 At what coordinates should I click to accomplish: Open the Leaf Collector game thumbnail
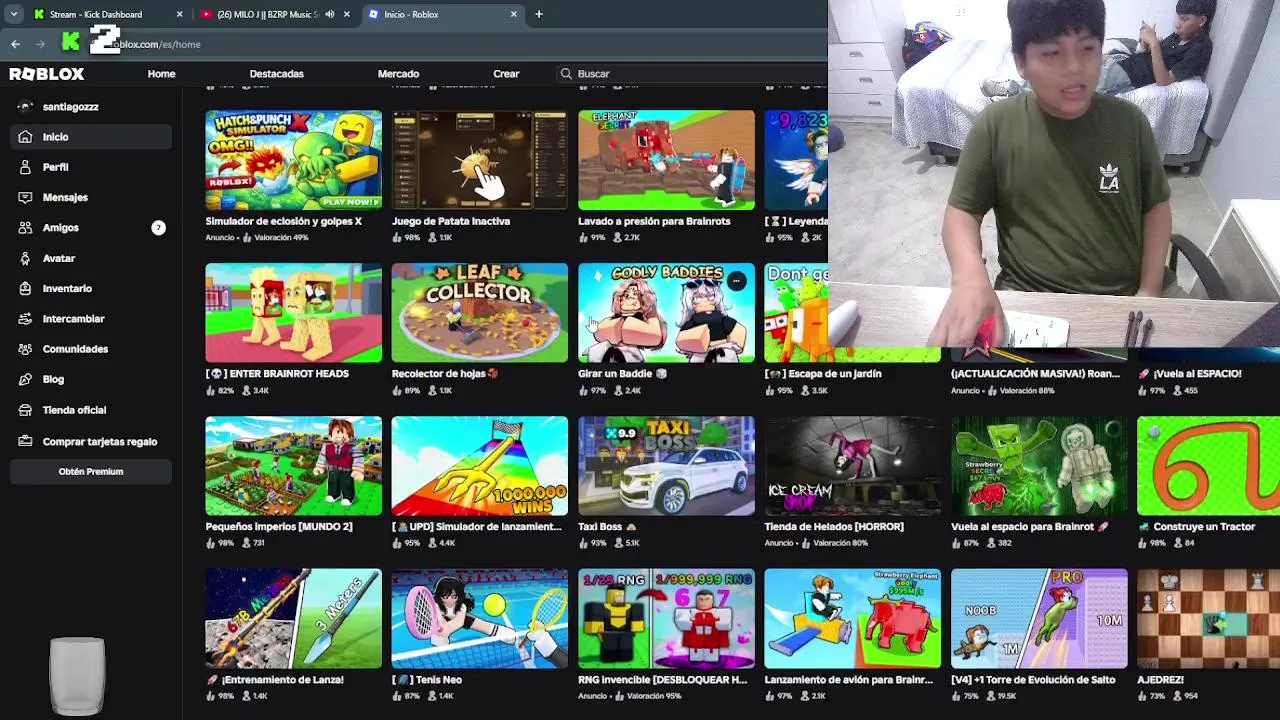480,313
